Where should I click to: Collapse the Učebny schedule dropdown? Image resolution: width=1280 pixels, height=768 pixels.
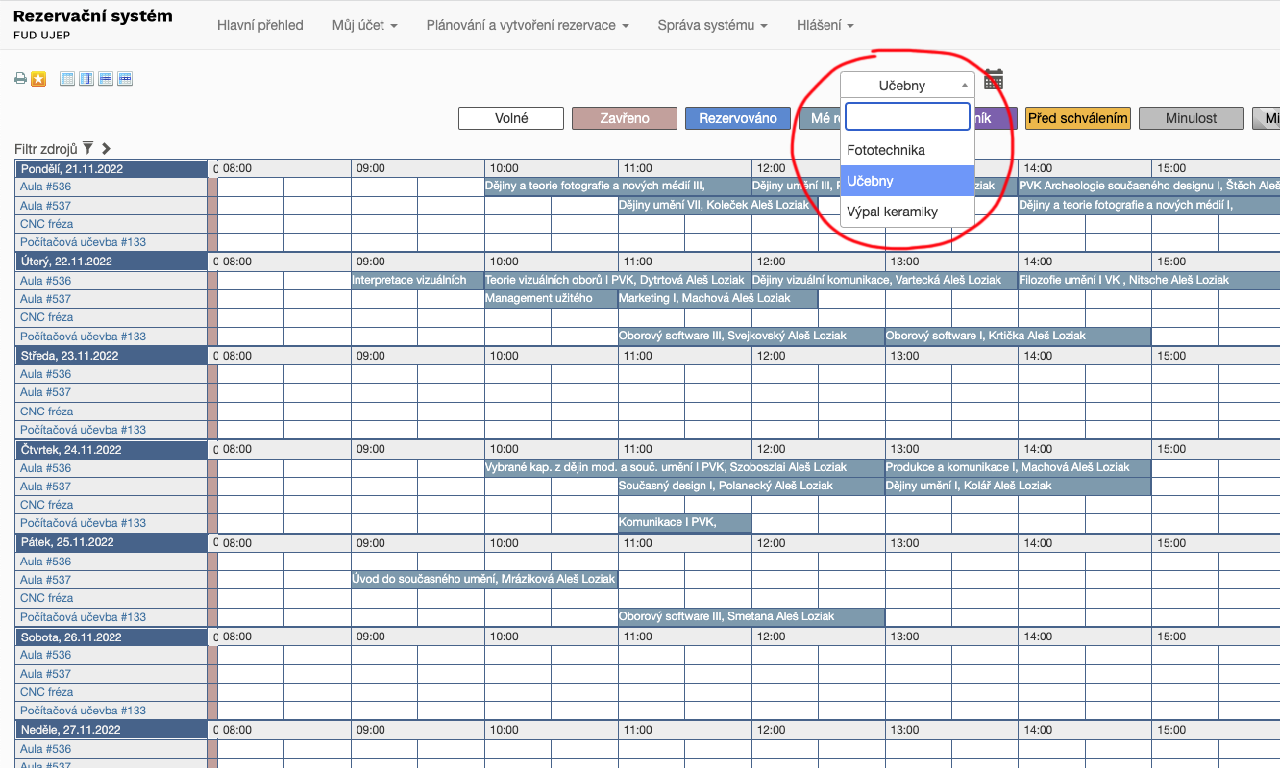pos(907,85)
